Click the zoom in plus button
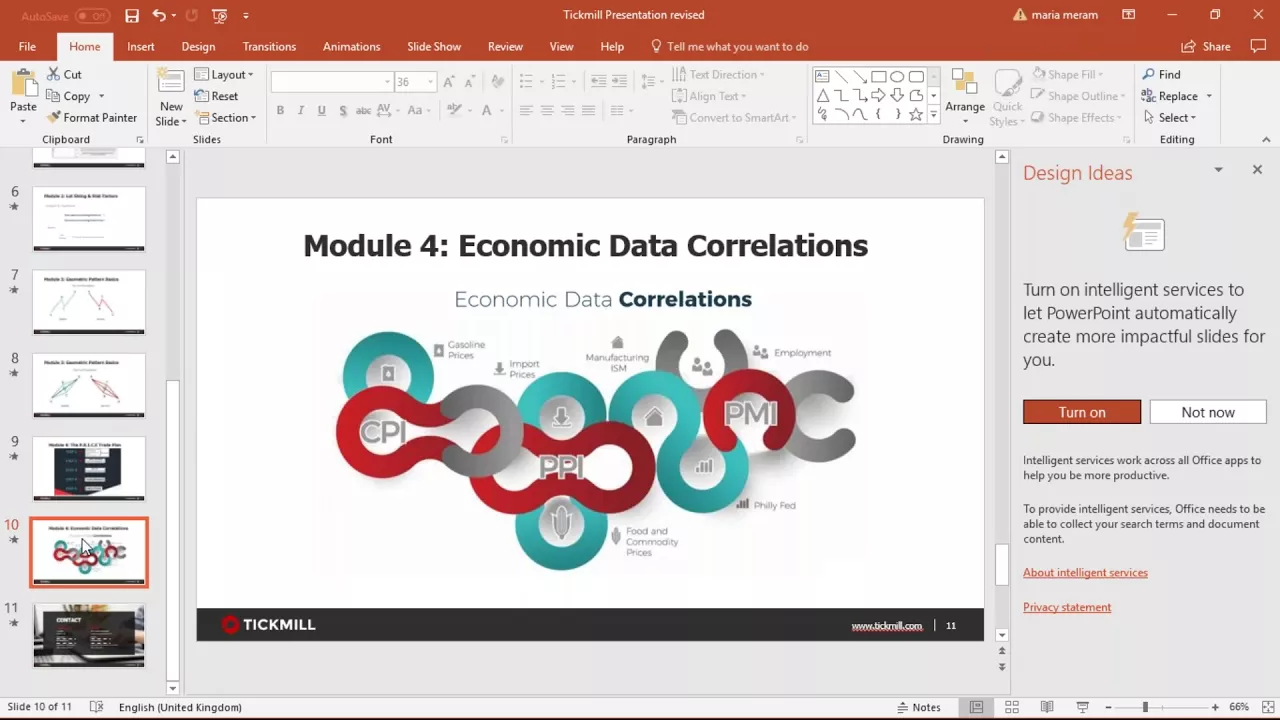The height and width of the screenshot is (720, 1280). (1215, 707)
